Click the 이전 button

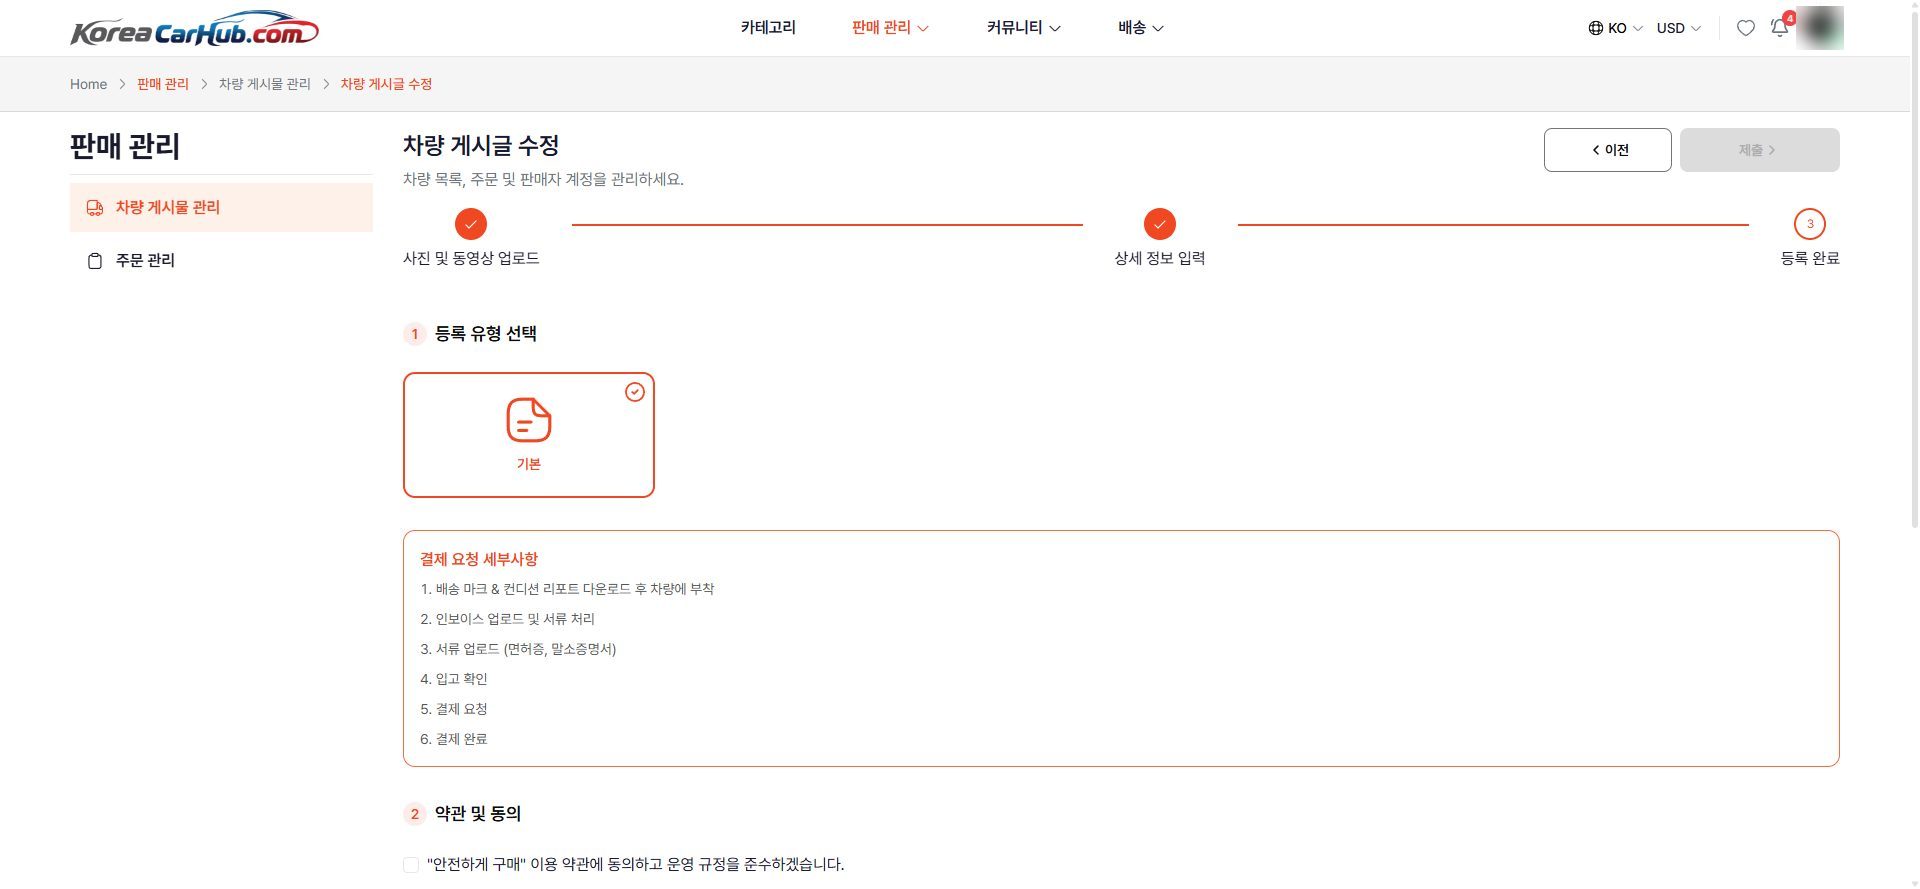click(1607, 150)
